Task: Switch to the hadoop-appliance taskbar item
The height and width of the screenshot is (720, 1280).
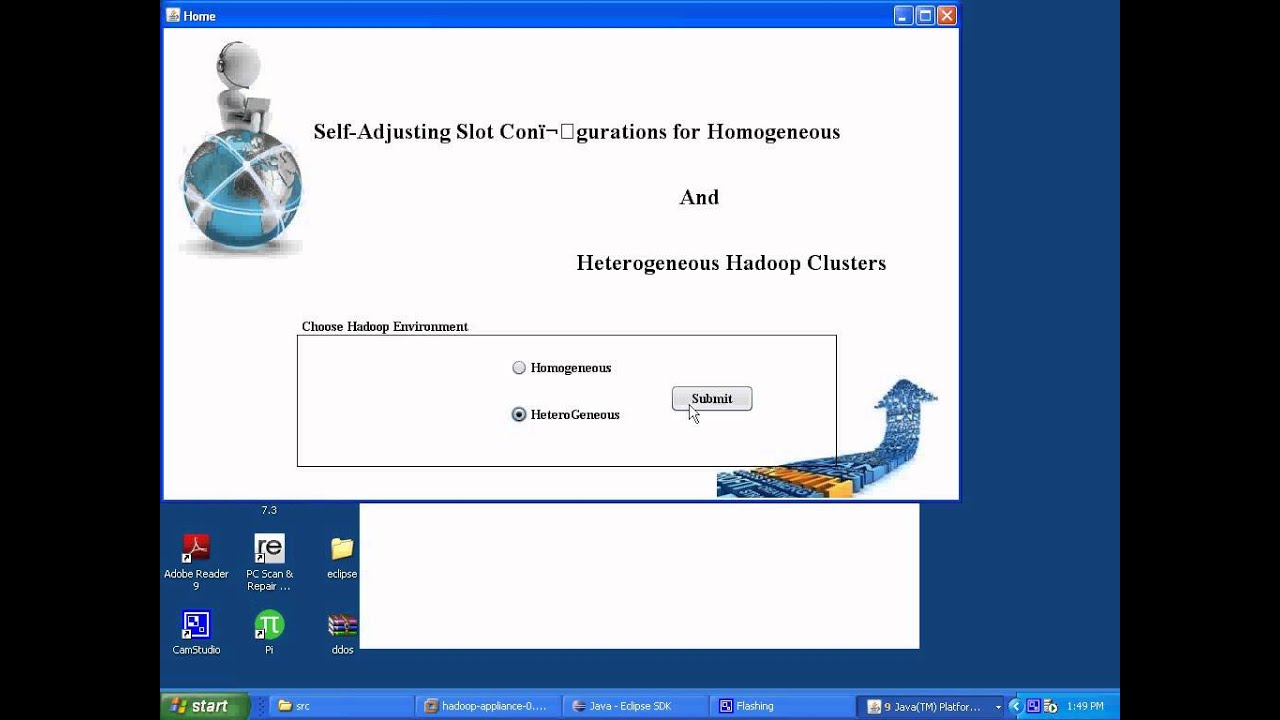Action: pos(487,706)
